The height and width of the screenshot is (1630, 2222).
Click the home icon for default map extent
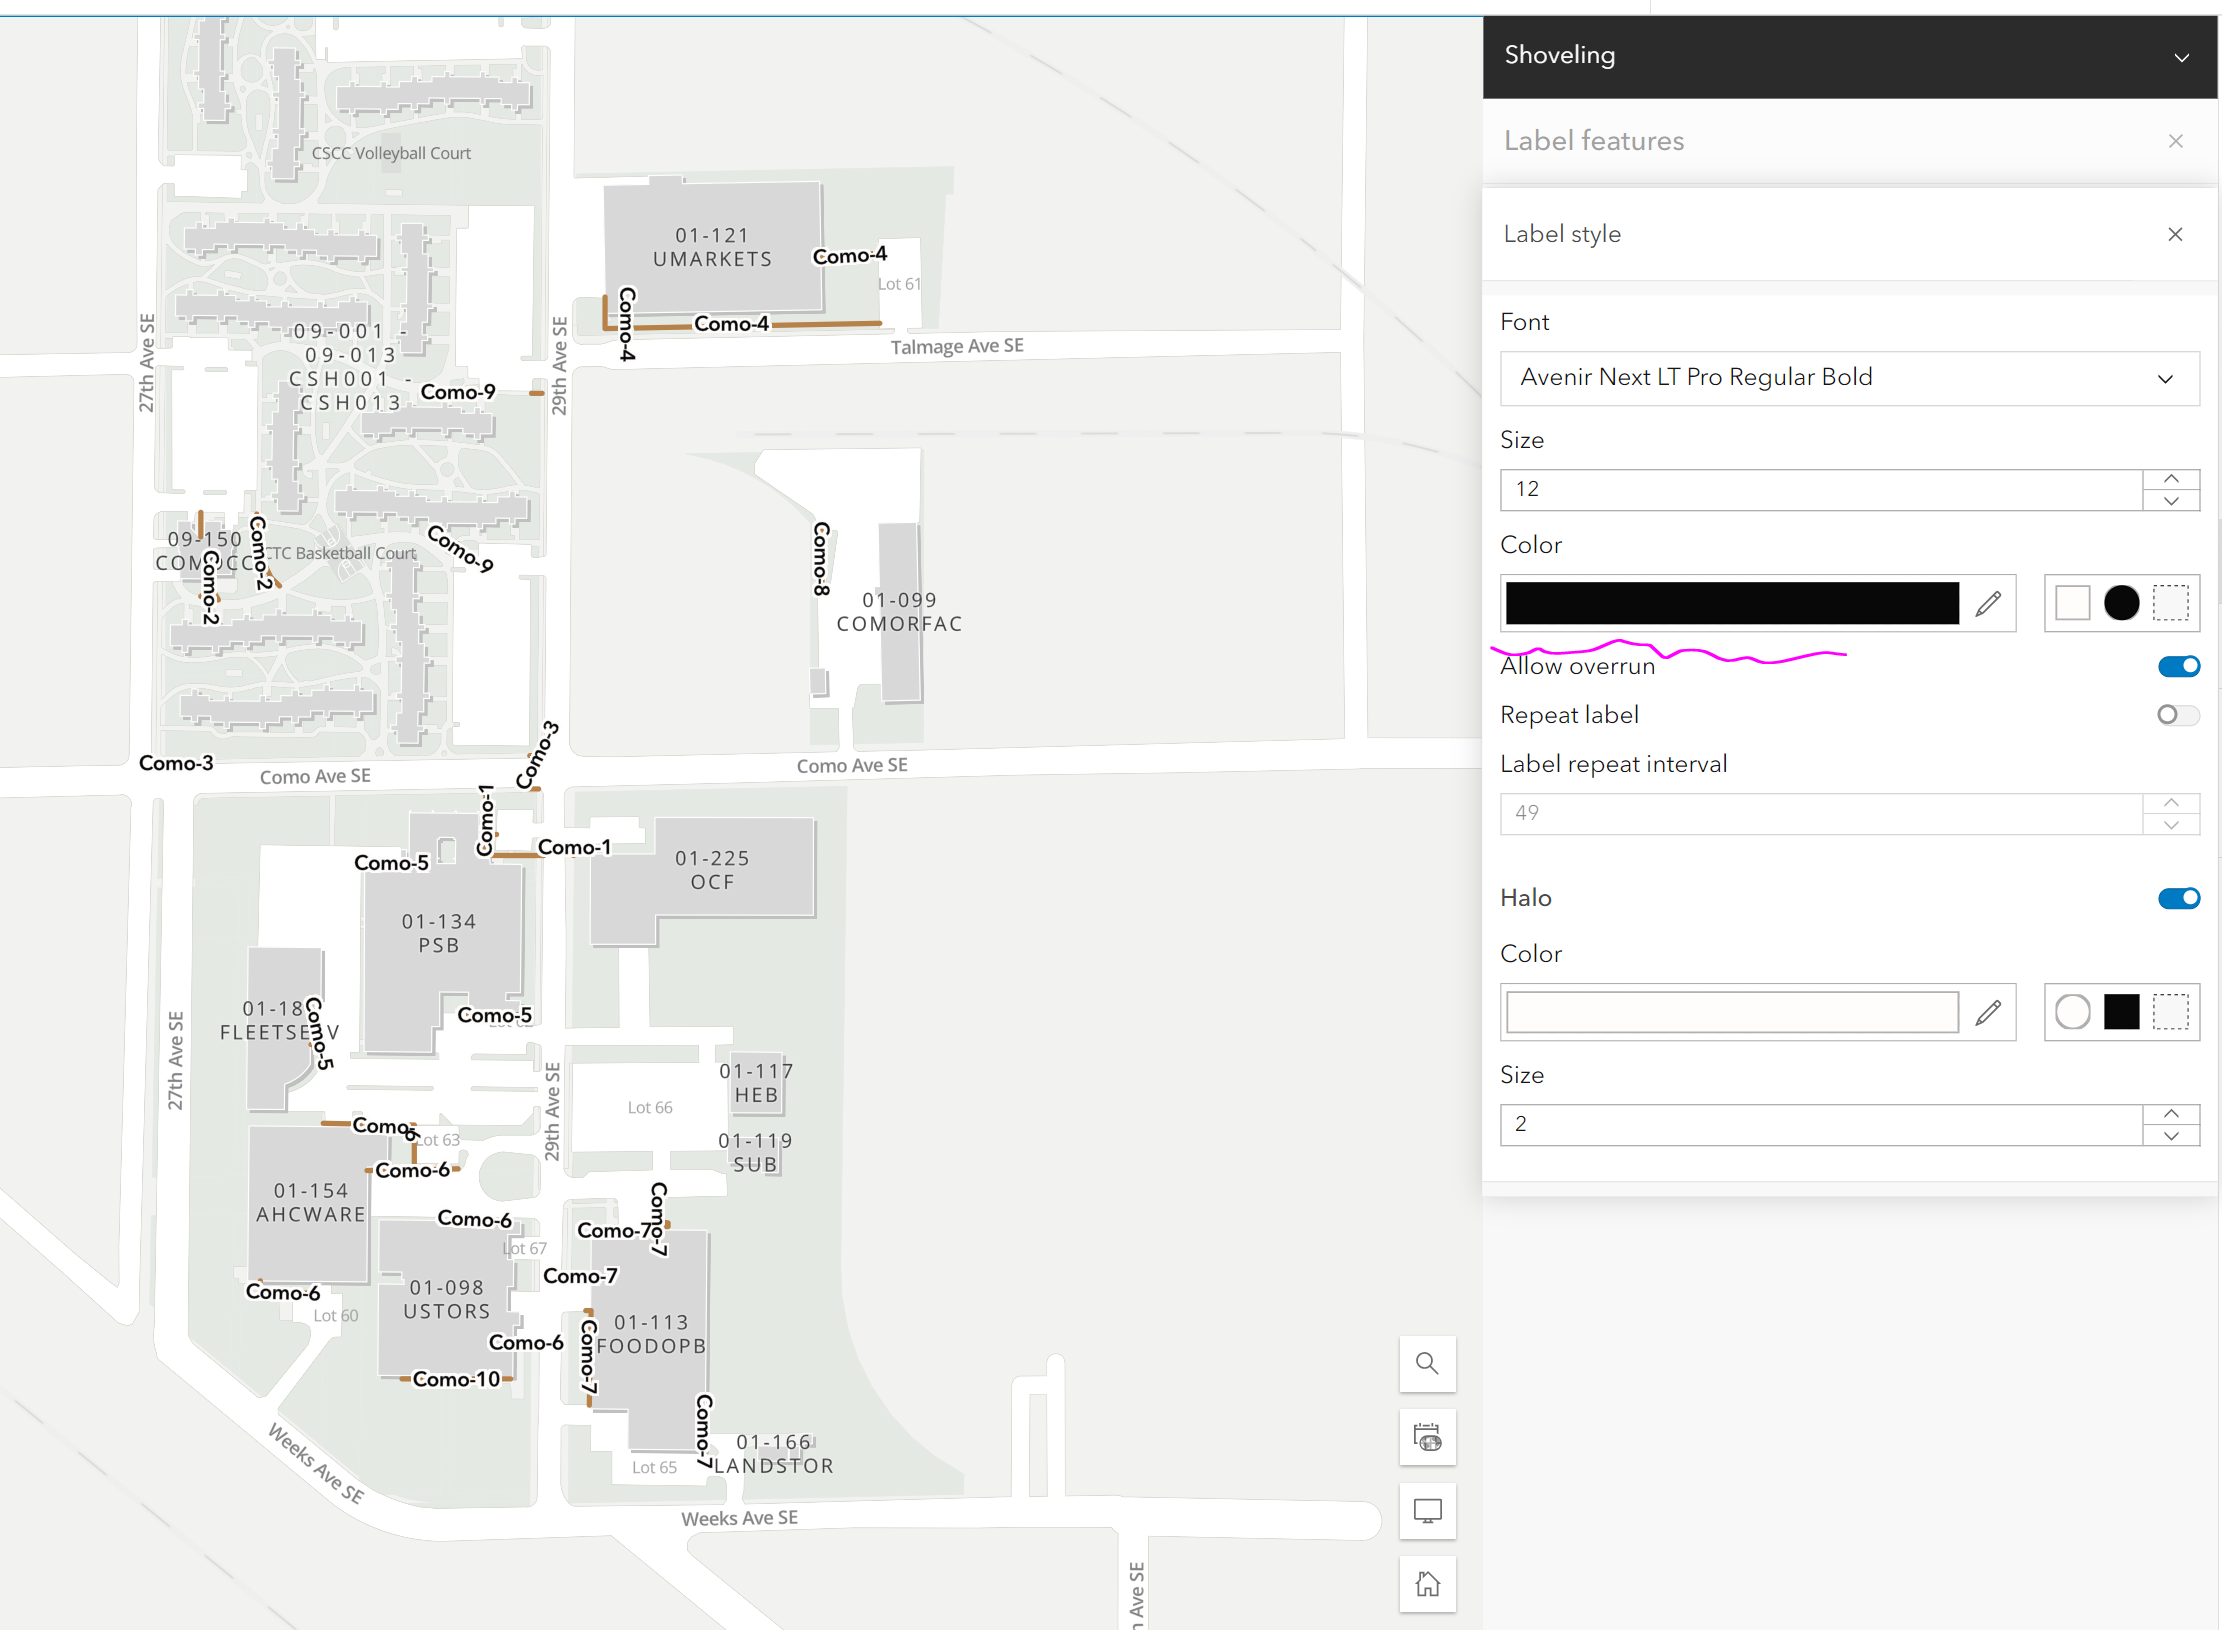click(1427, 1584)
